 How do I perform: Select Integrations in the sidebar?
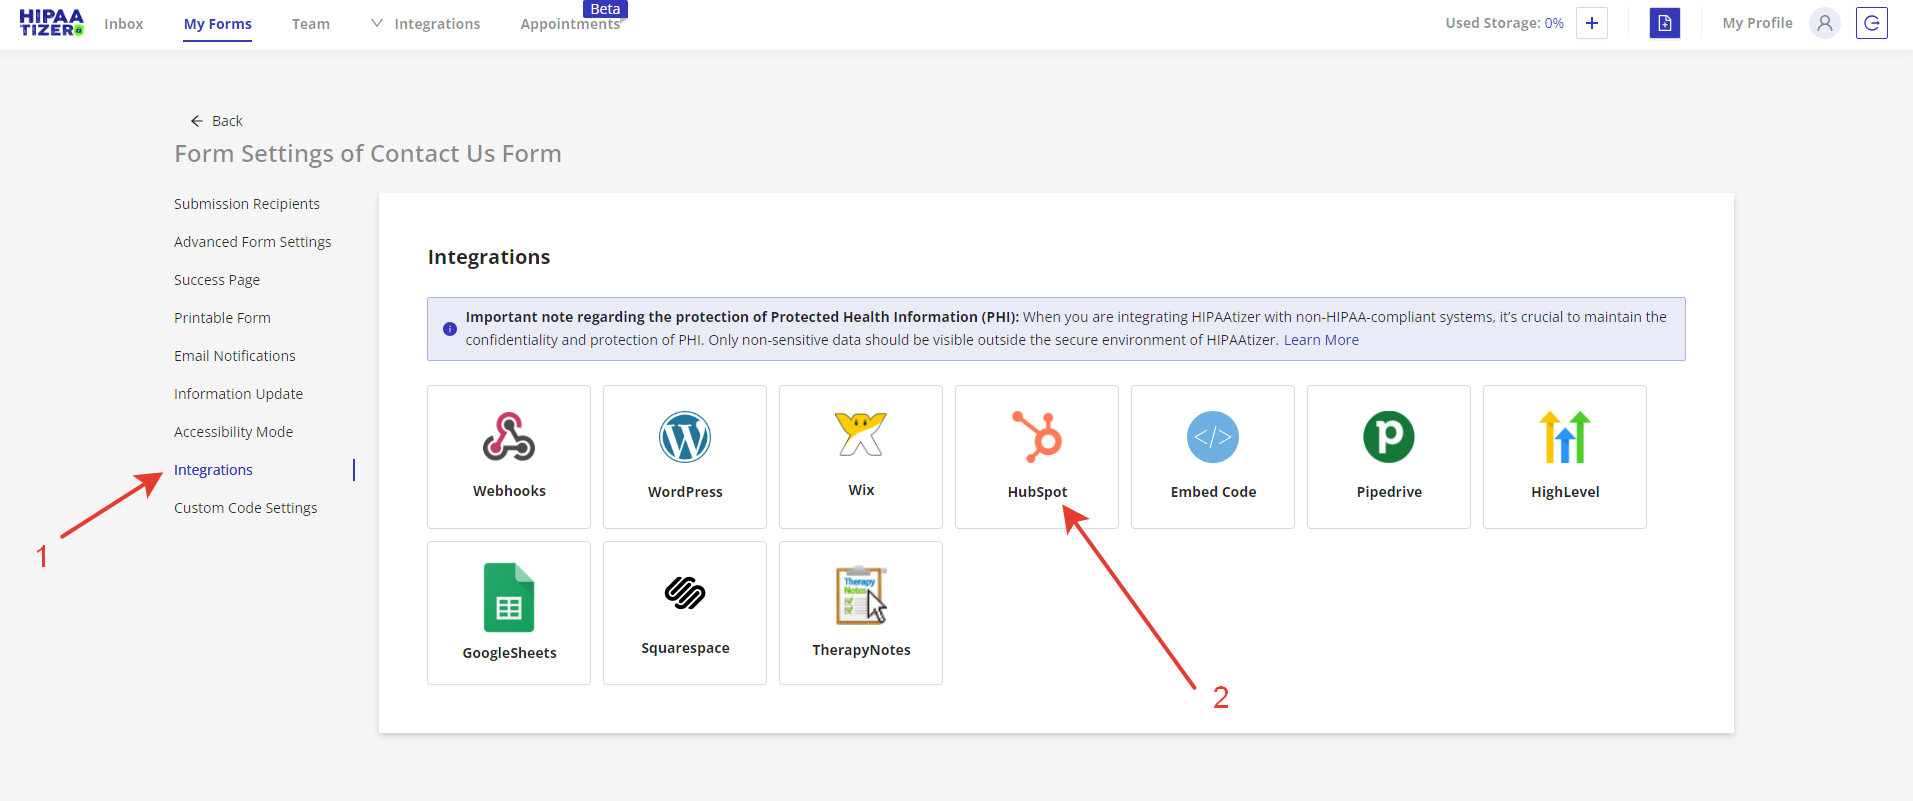pyautogui.click(x=213, y=470)
